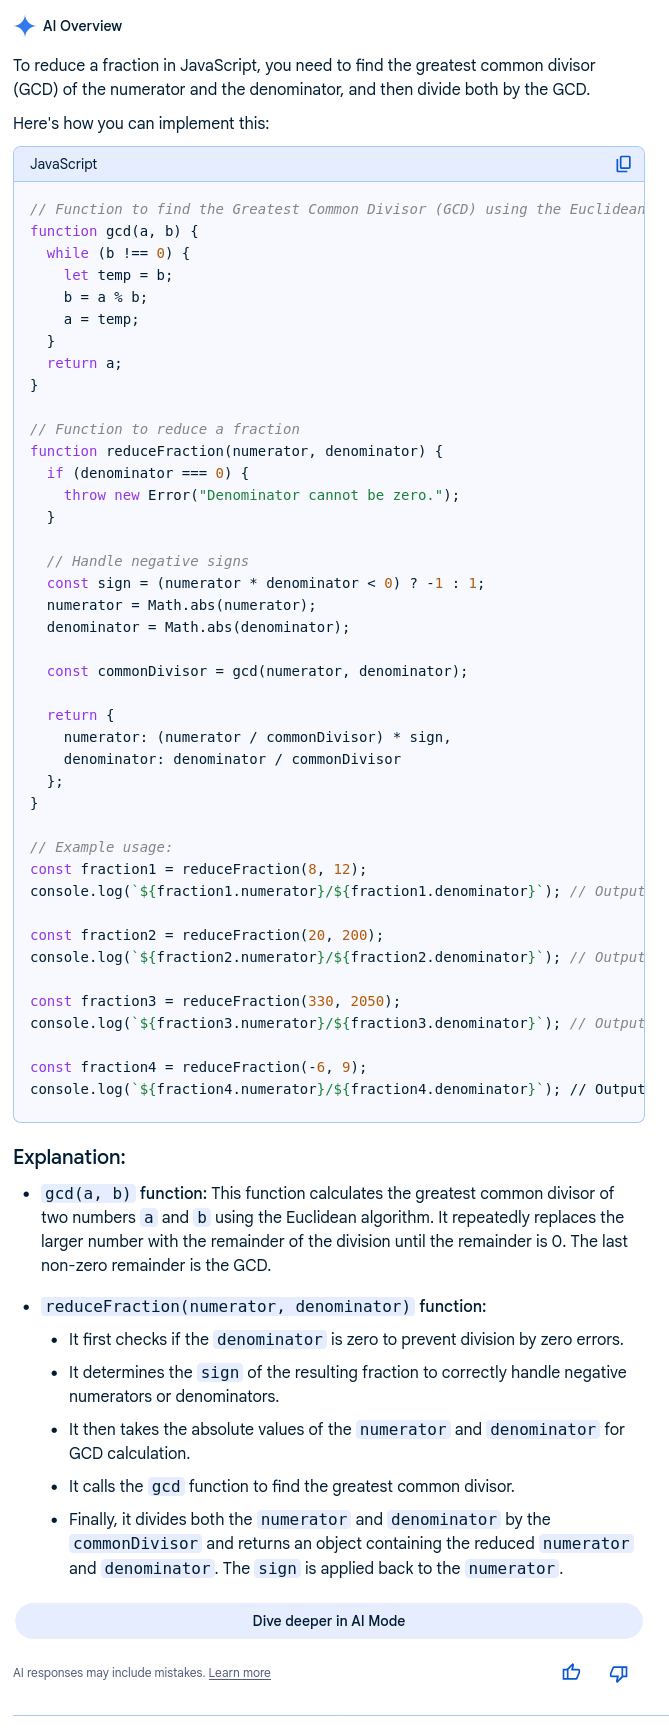Click the '// Handle negative signs' comment
This screenshot has width=669, height=1732.
[148, 561]
